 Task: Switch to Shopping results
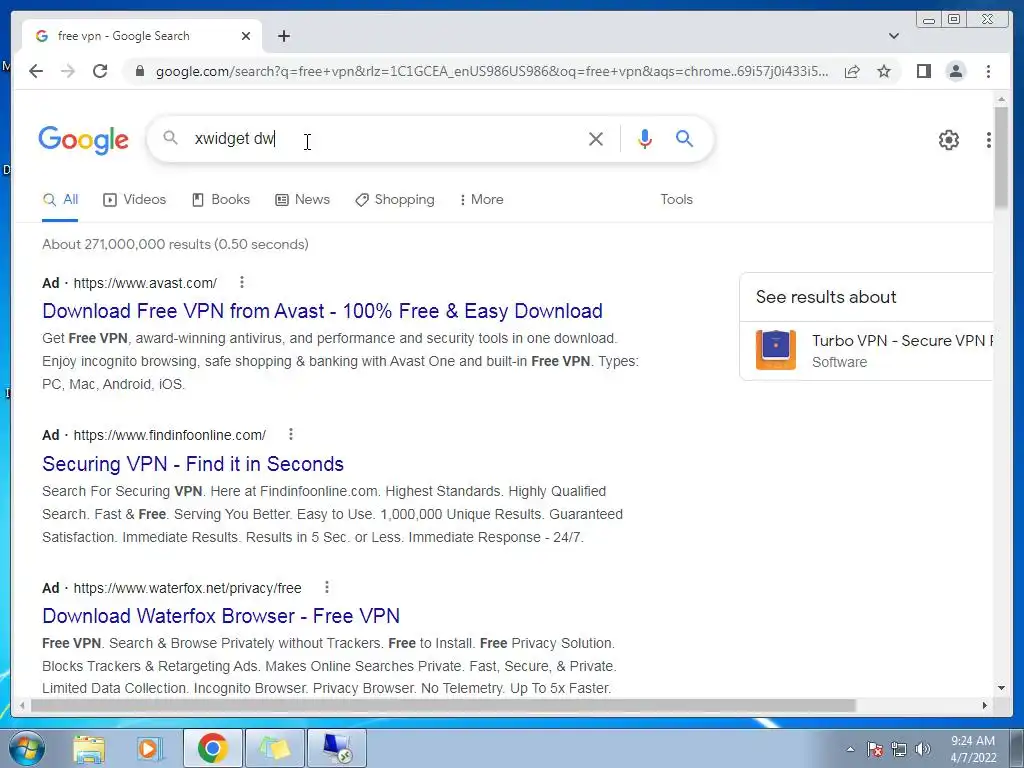tap(394, 199)
